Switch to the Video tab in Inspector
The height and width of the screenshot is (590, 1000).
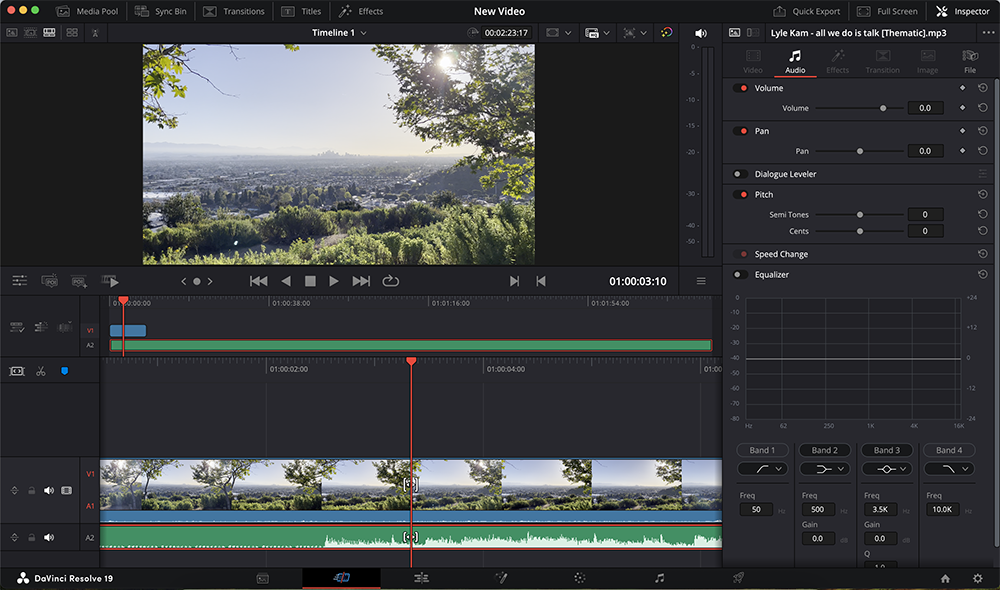[x=753, y=63]
